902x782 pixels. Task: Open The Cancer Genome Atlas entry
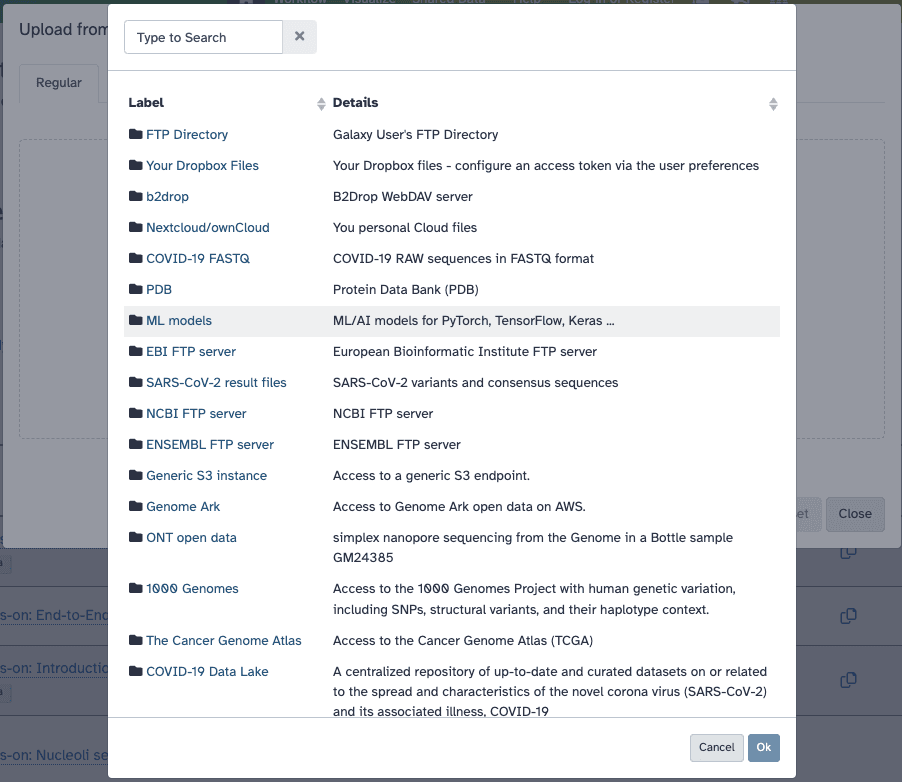click(x=223, y=640)
